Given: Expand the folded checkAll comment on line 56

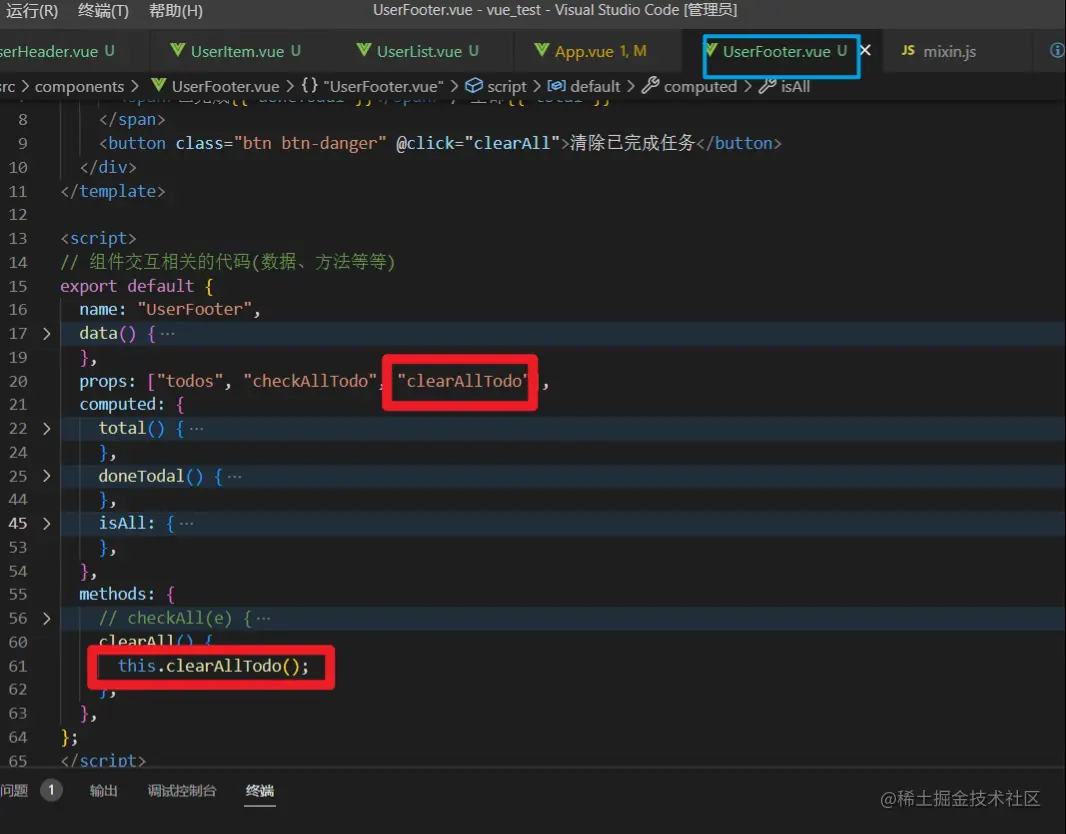Looking at the screenshot, I should (x=46, y=619).
